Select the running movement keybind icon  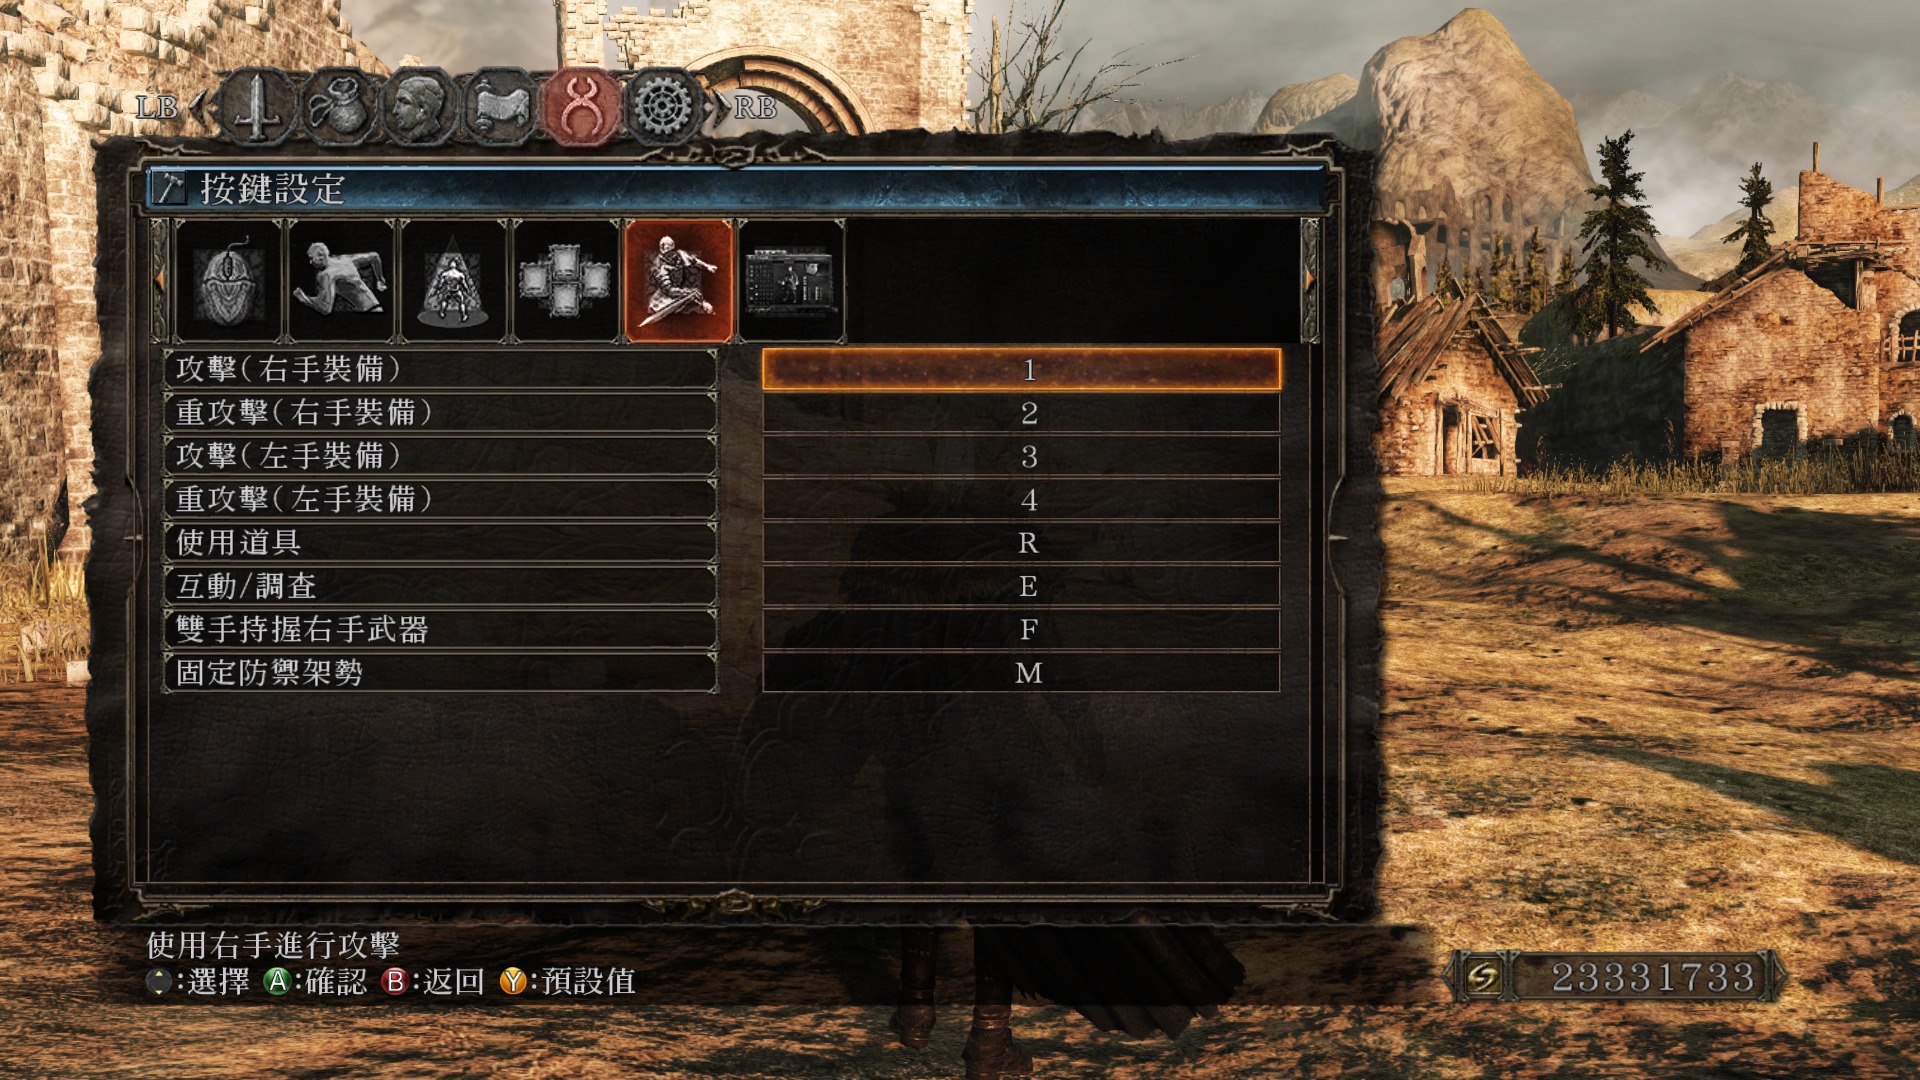pos(340,281)
